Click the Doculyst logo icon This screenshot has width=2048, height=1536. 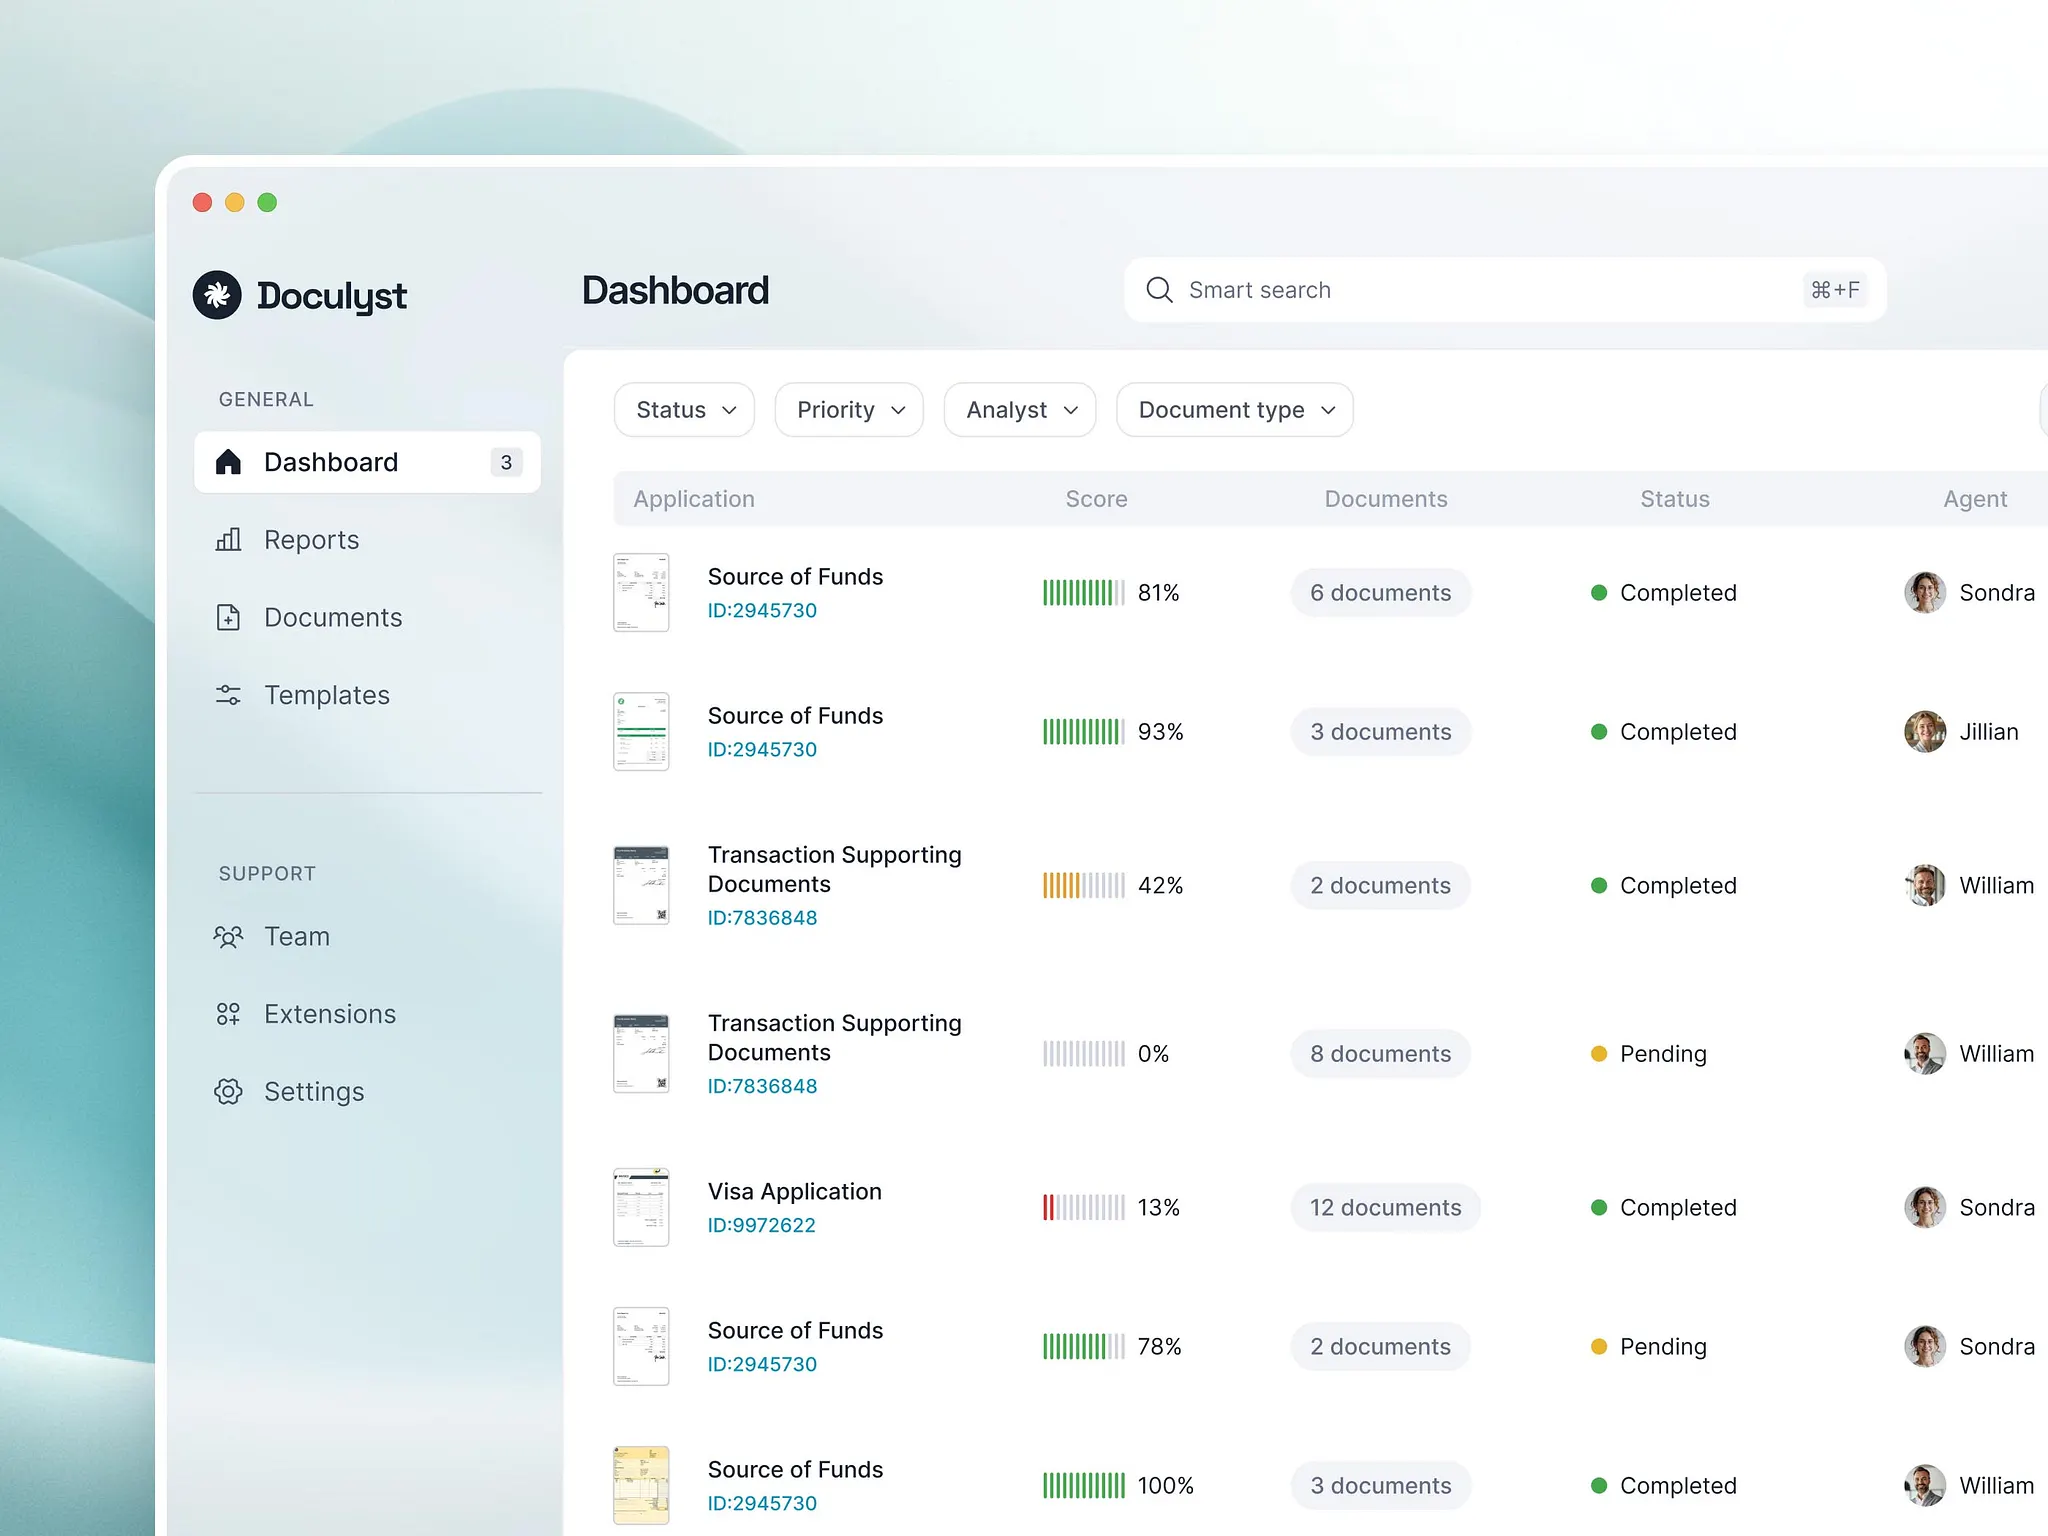tap(217, 295)
